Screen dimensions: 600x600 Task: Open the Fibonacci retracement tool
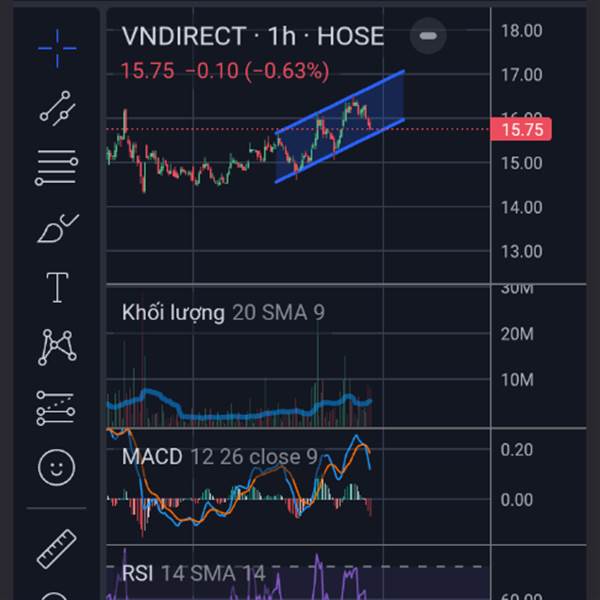pos(57,167)
